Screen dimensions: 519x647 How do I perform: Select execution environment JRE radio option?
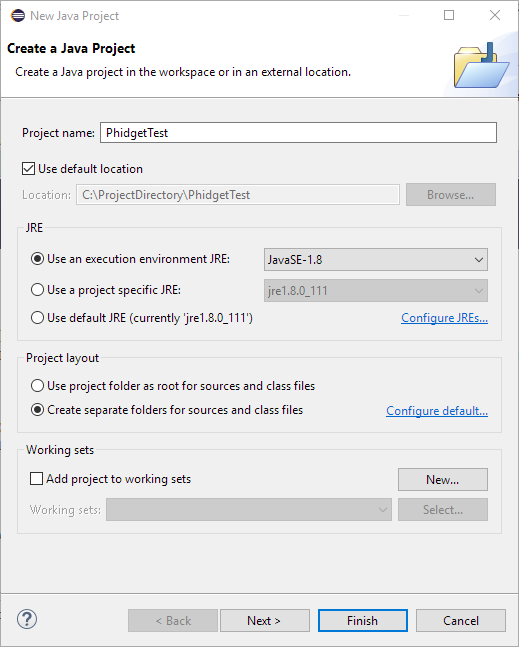[x=38, y=259]
